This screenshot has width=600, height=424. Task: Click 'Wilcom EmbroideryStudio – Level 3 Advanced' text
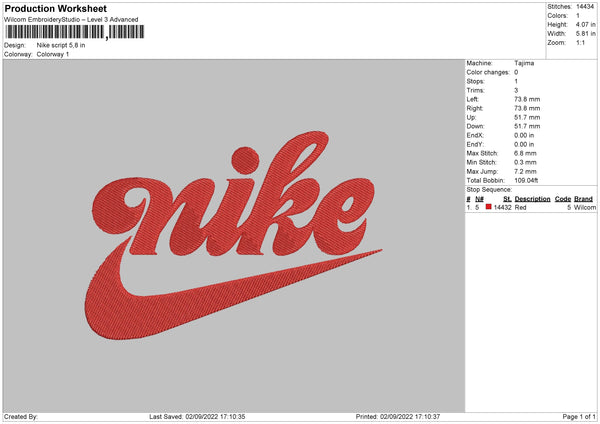[x=71, y=20]
